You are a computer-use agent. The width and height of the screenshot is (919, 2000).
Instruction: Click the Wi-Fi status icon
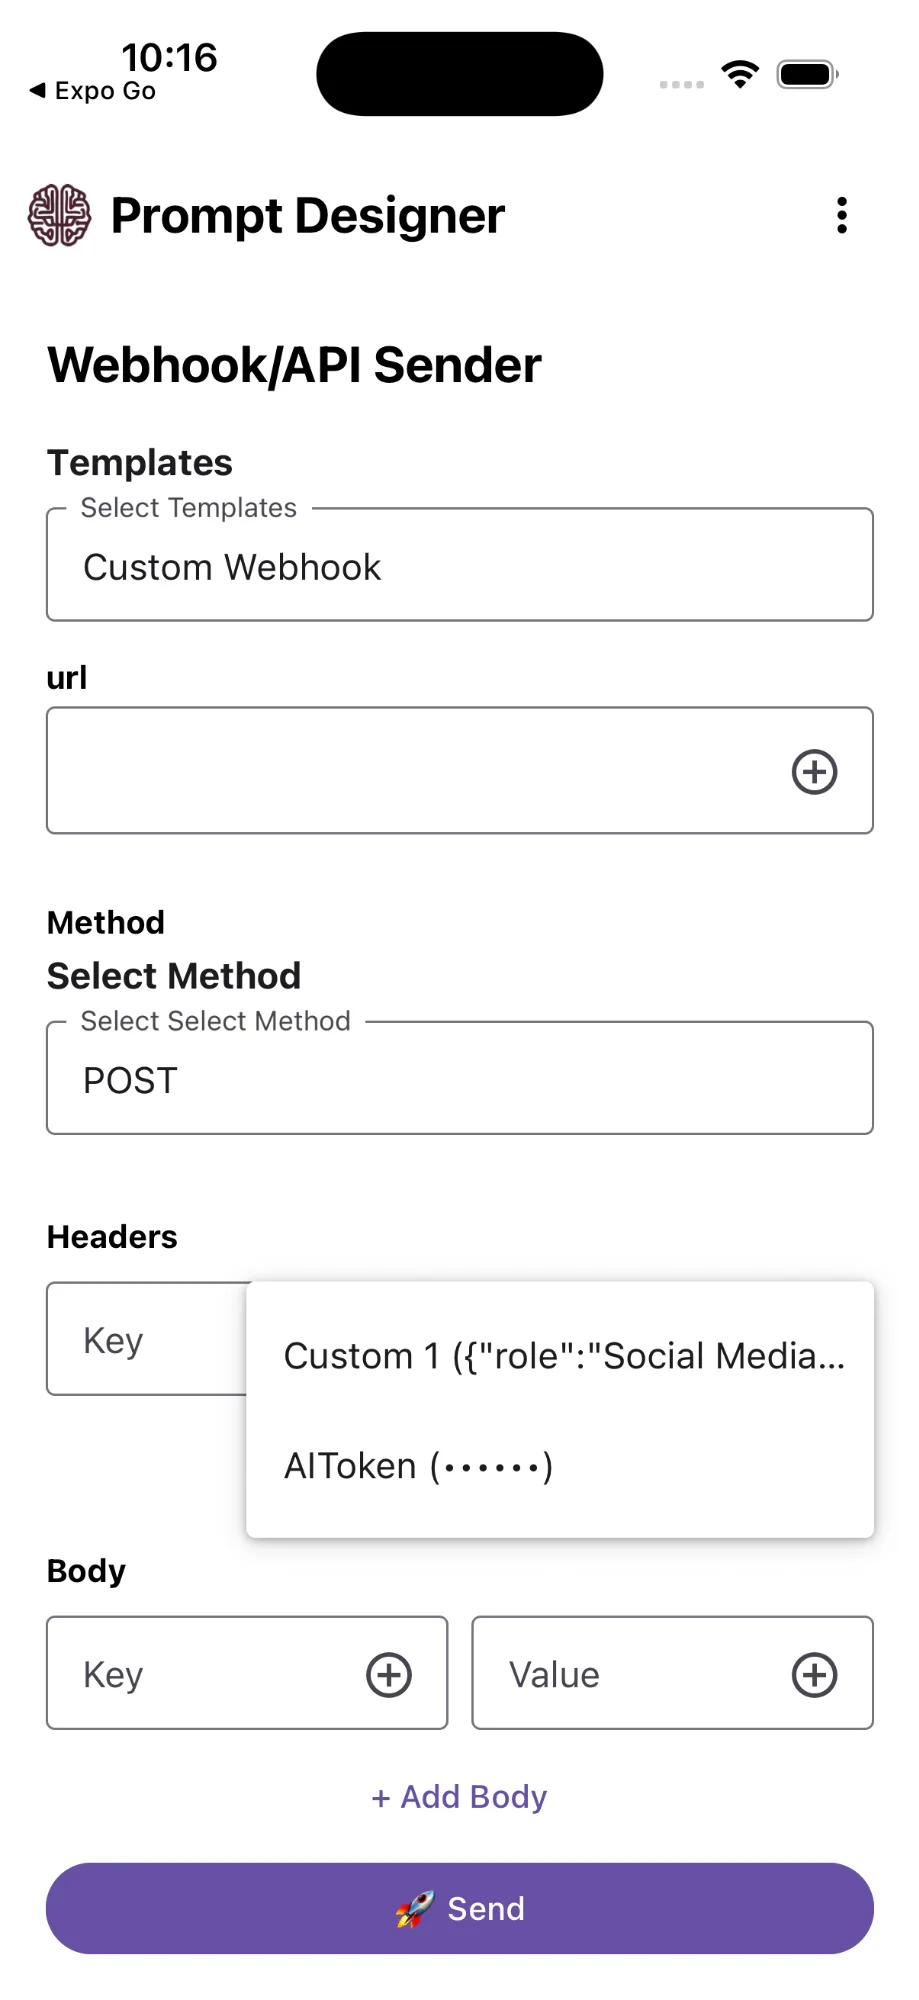pyautogui.click(x=740, y=75)
